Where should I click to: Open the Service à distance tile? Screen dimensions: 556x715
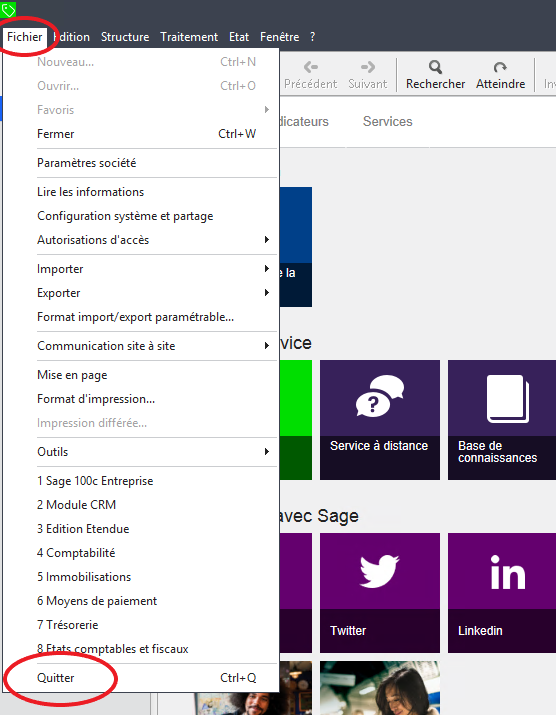tap(379, 420)
